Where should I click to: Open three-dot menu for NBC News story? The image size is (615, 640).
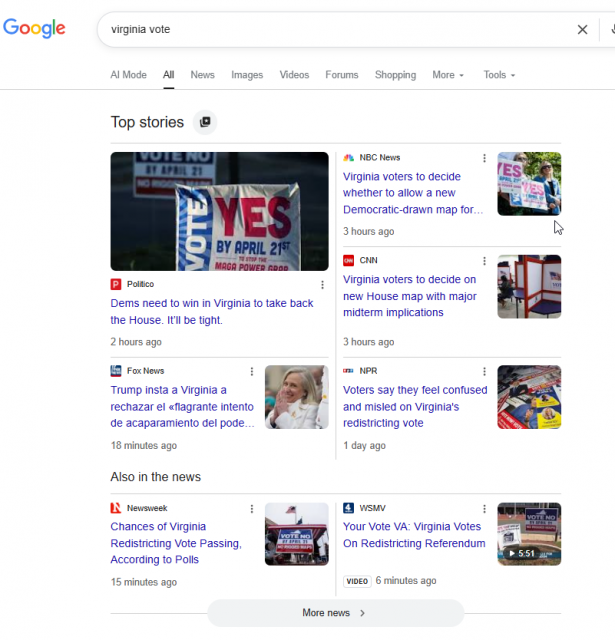485,158
